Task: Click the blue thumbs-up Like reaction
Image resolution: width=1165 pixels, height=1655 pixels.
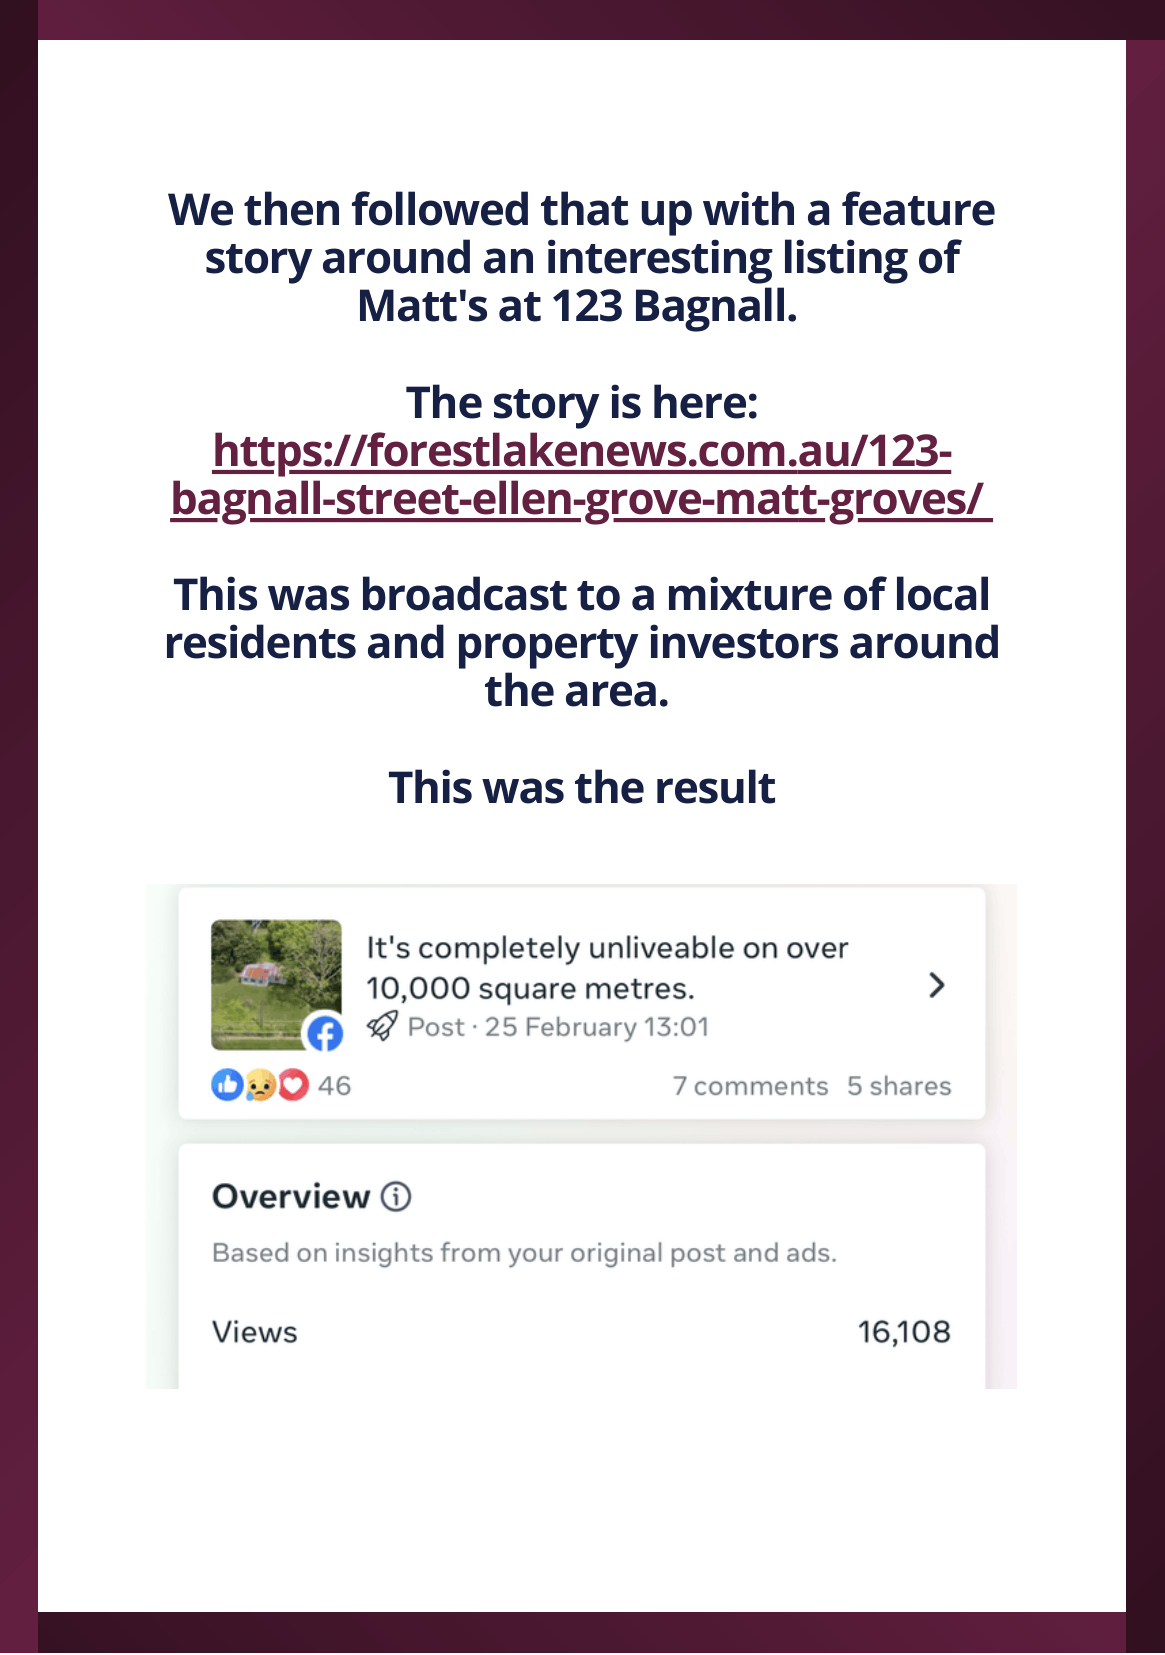Action: pyautogui.click(x=227, y=1084)
